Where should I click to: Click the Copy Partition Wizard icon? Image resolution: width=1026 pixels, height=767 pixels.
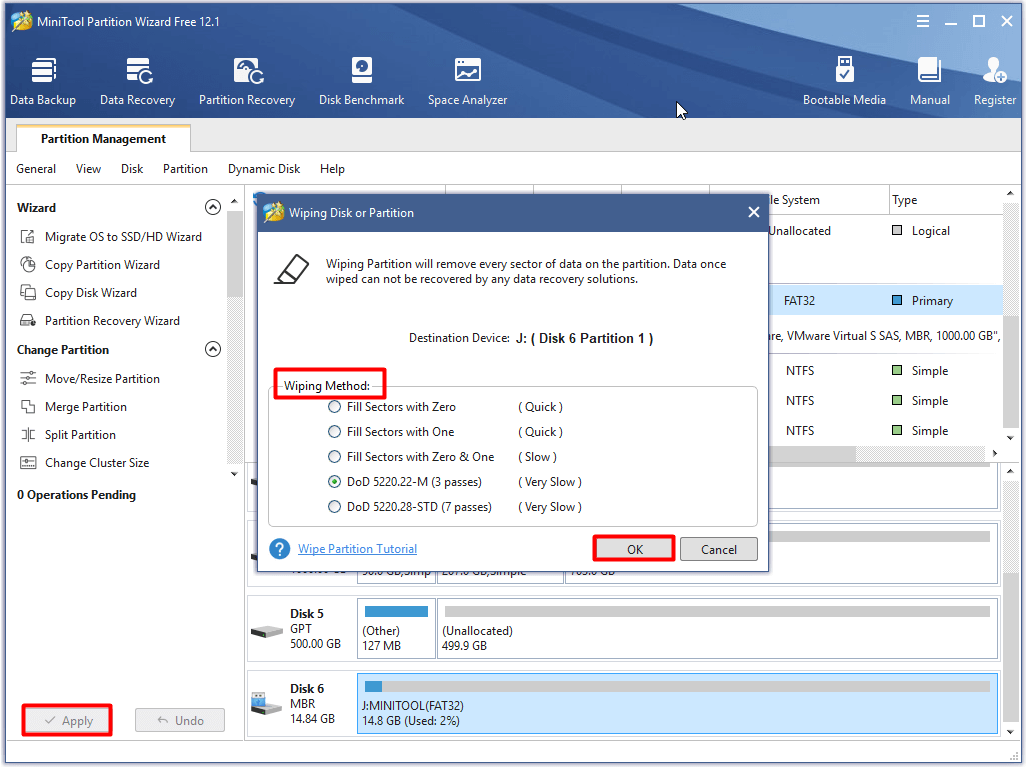27,264
